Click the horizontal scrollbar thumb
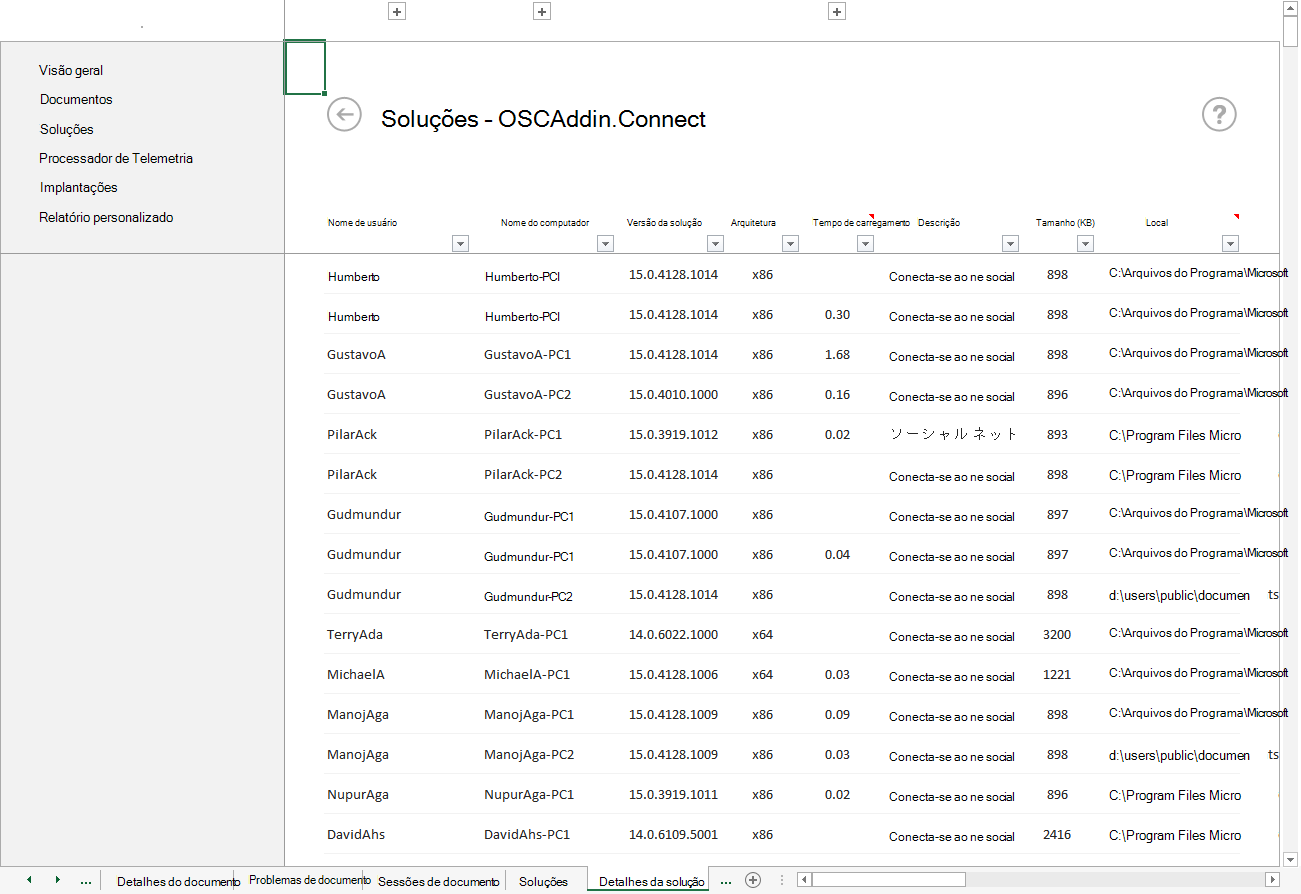Image resolution: width=1301 pixels, height=894 pixels. 889,880
